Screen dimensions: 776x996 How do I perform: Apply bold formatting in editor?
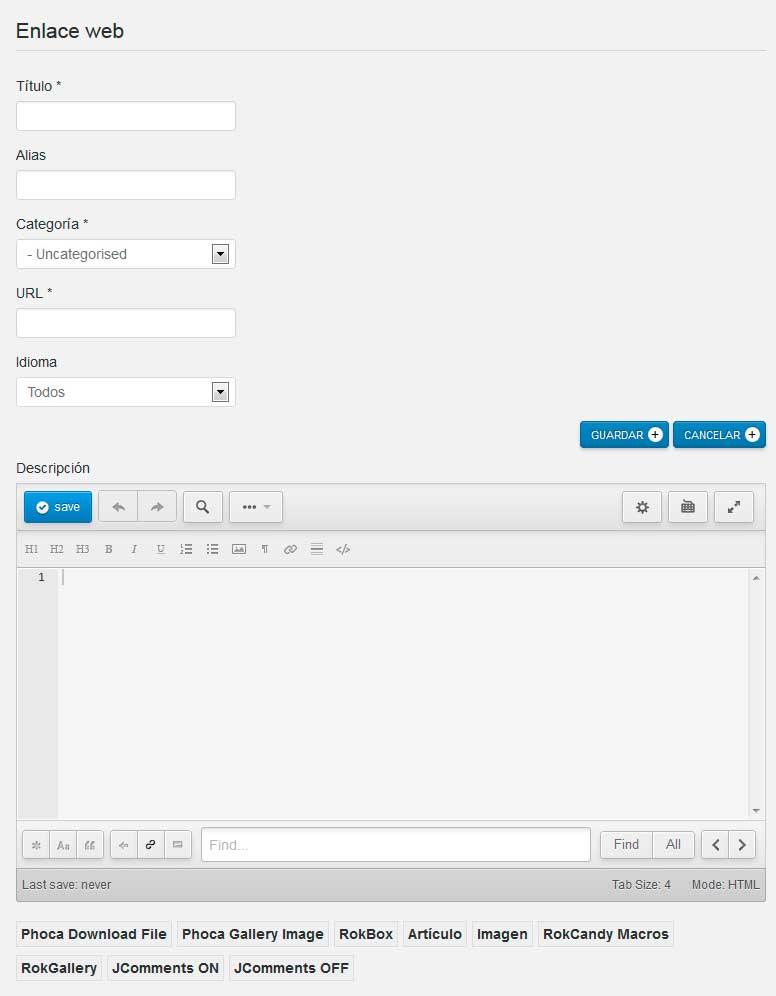tap(108, 549)
